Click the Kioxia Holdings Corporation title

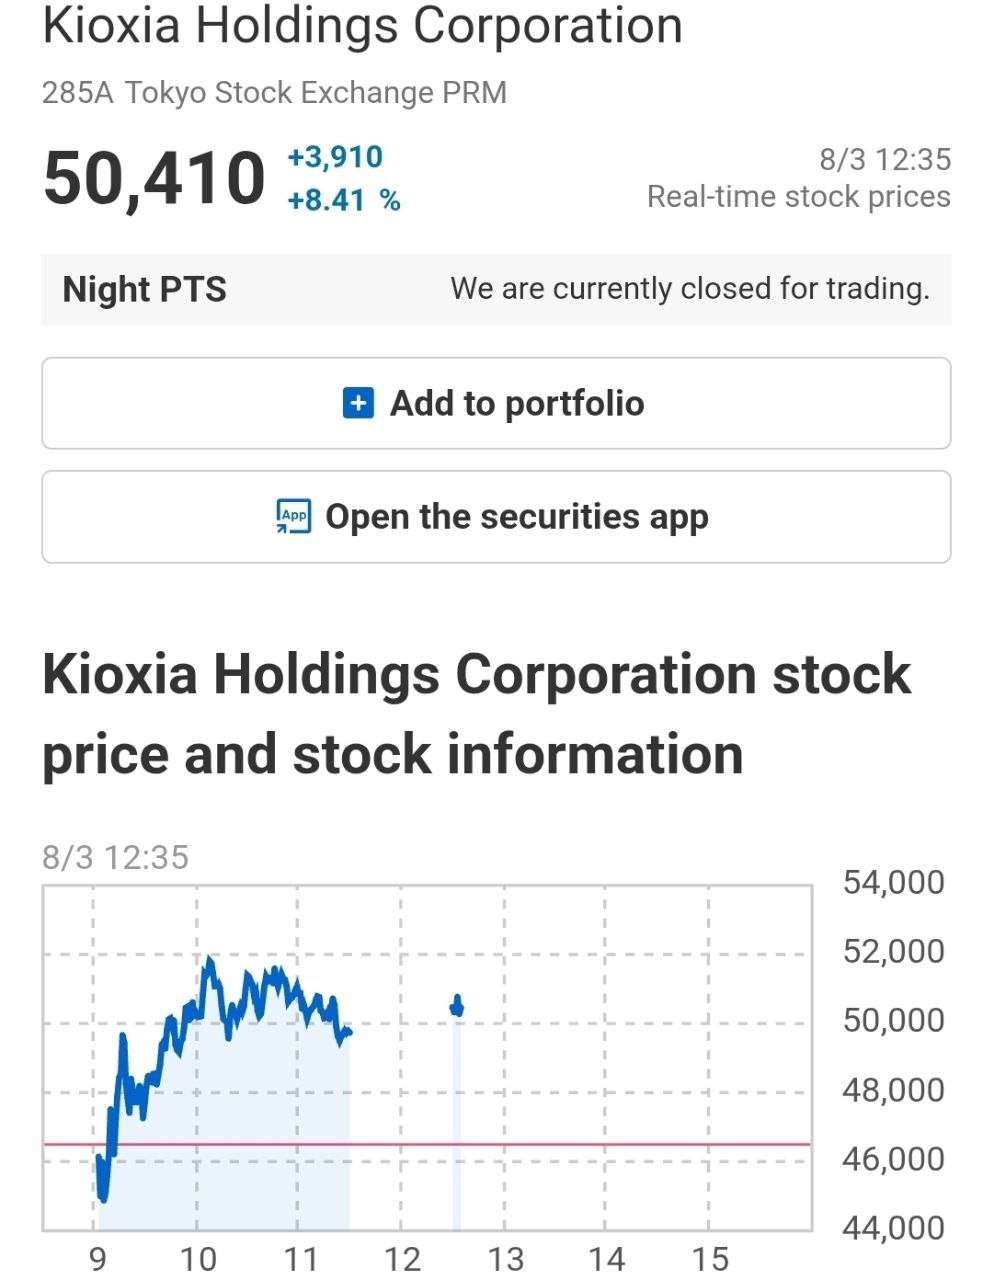coord(362,25)
